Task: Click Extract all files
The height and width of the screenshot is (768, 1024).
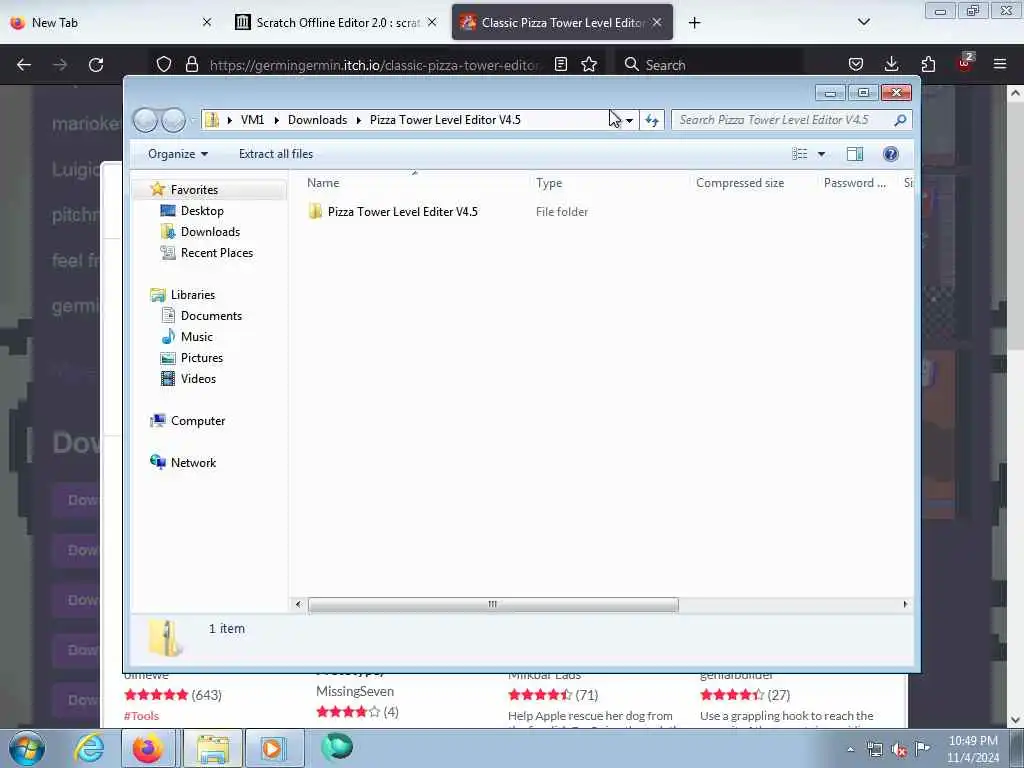Action: (276, 154)
